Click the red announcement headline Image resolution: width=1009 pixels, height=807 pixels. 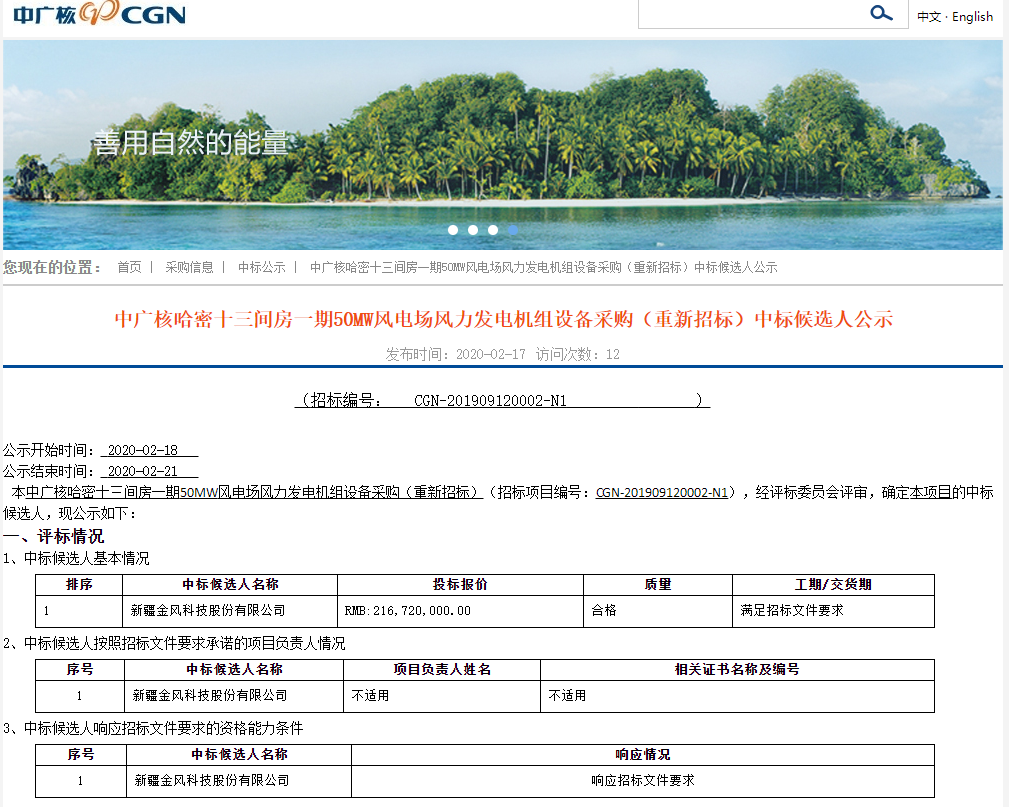[x=504, y=319]
